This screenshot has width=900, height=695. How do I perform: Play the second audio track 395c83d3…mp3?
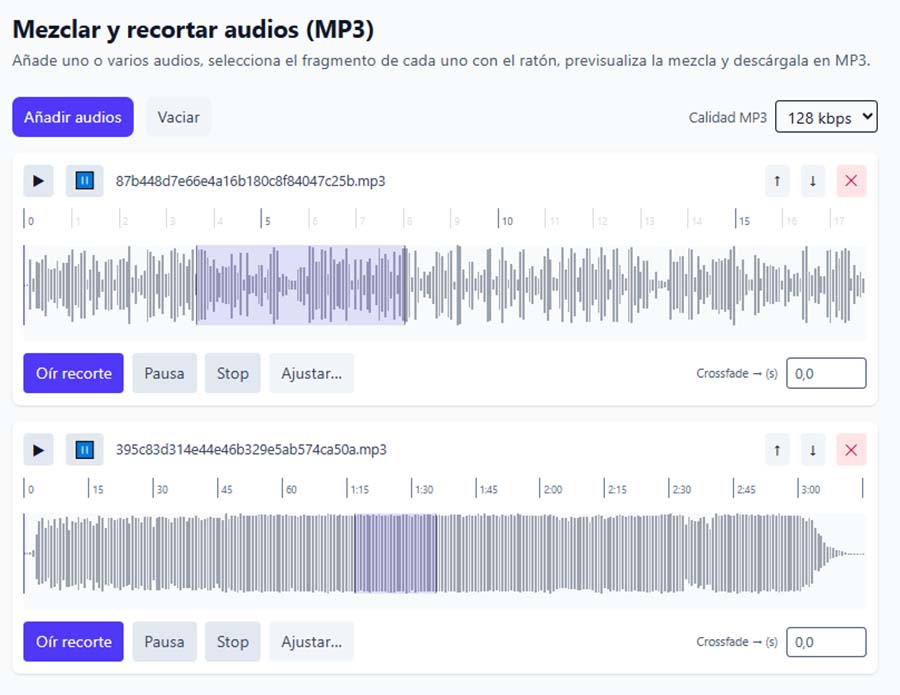[38, 450]
